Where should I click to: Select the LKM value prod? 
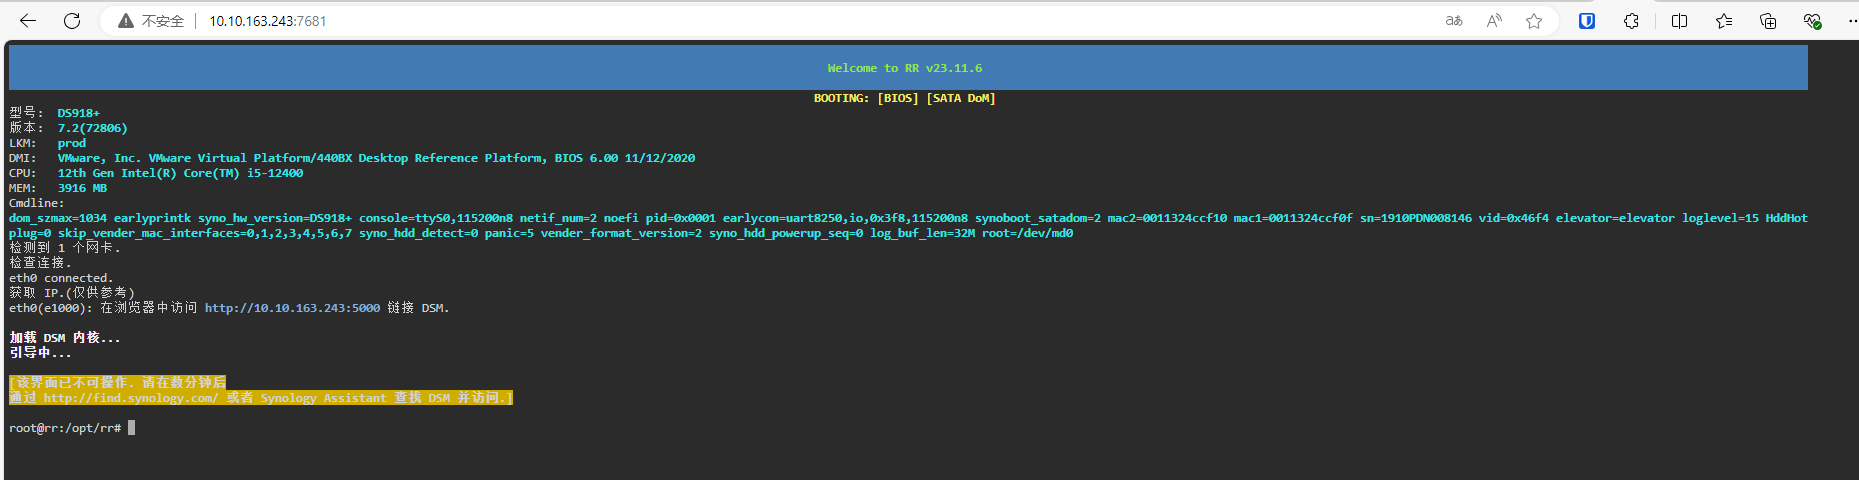[71, 143]
